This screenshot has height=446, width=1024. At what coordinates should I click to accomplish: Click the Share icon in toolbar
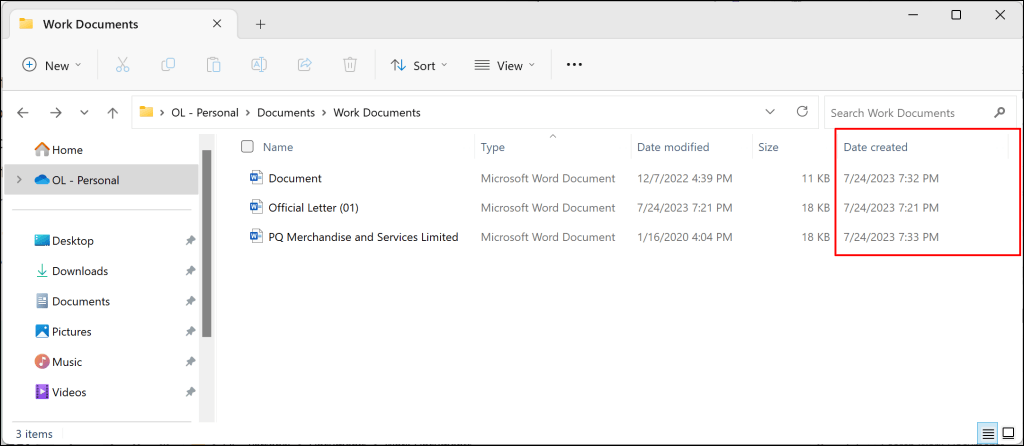click(x=304, y=65)
